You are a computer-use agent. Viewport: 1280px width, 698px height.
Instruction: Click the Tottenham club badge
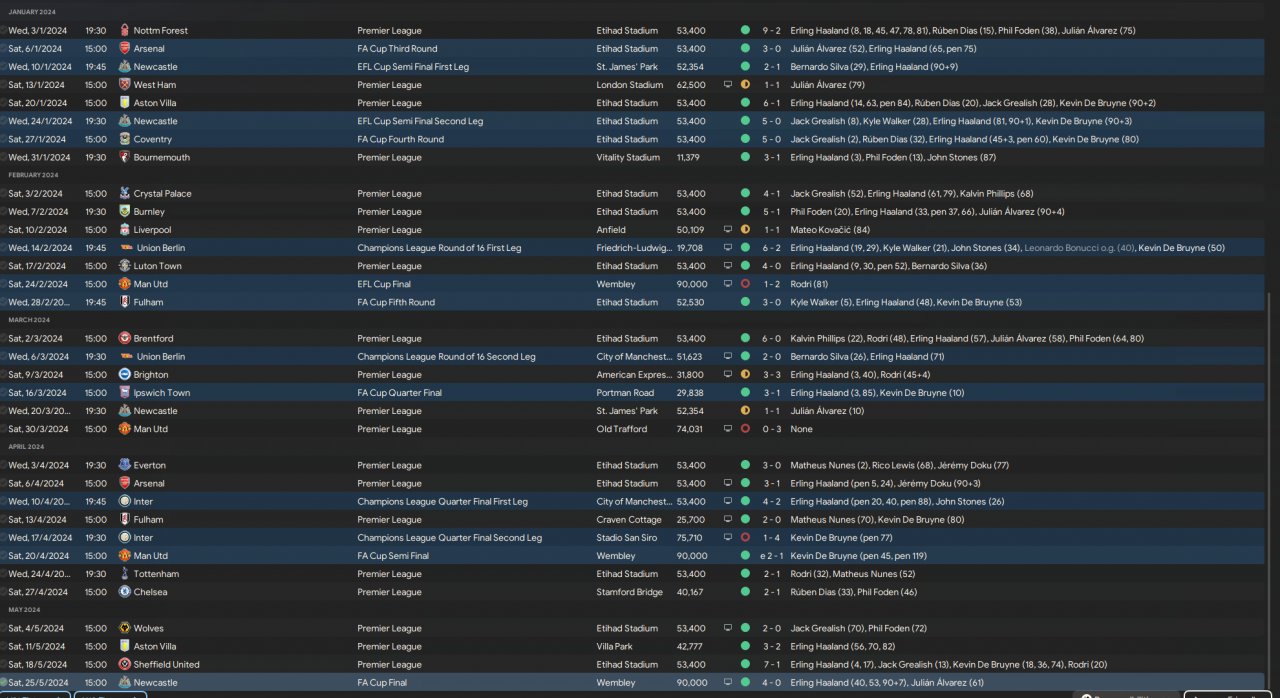(x=124, y=574)
